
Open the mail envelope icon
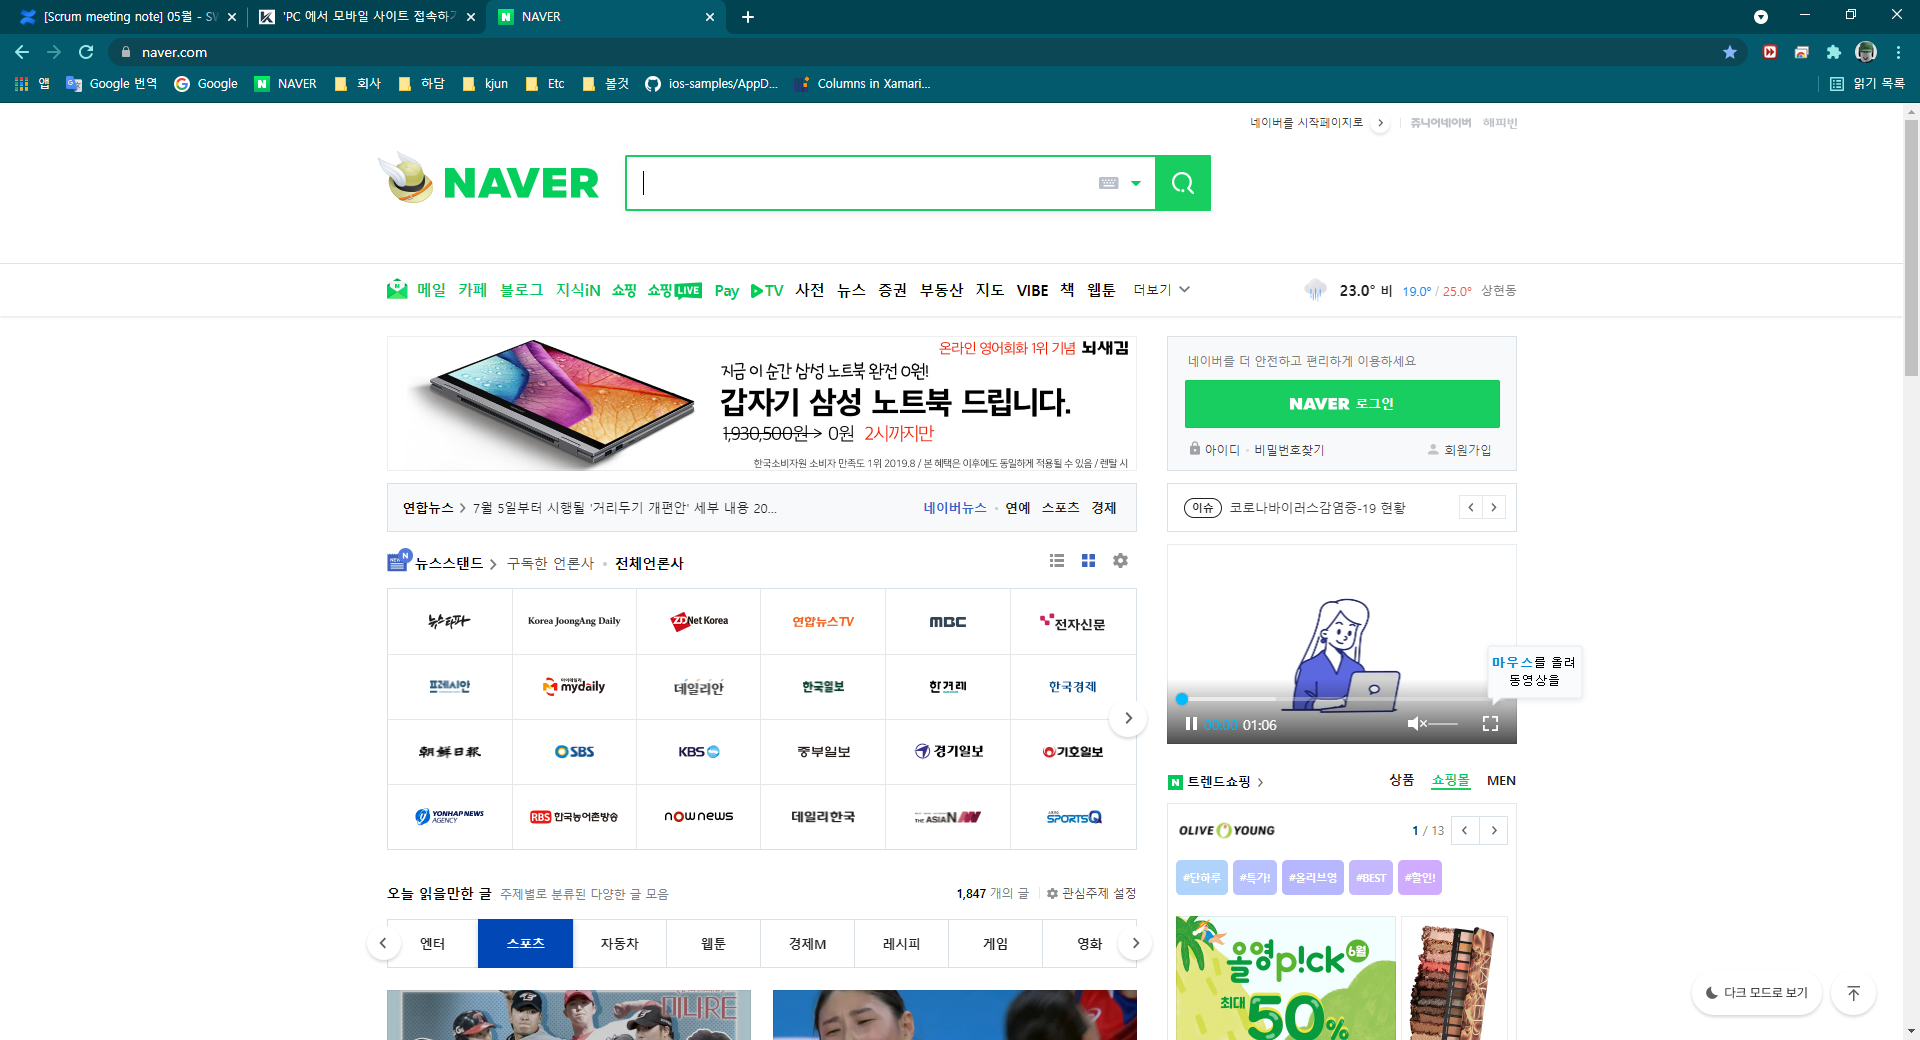[x=397, y=290]
